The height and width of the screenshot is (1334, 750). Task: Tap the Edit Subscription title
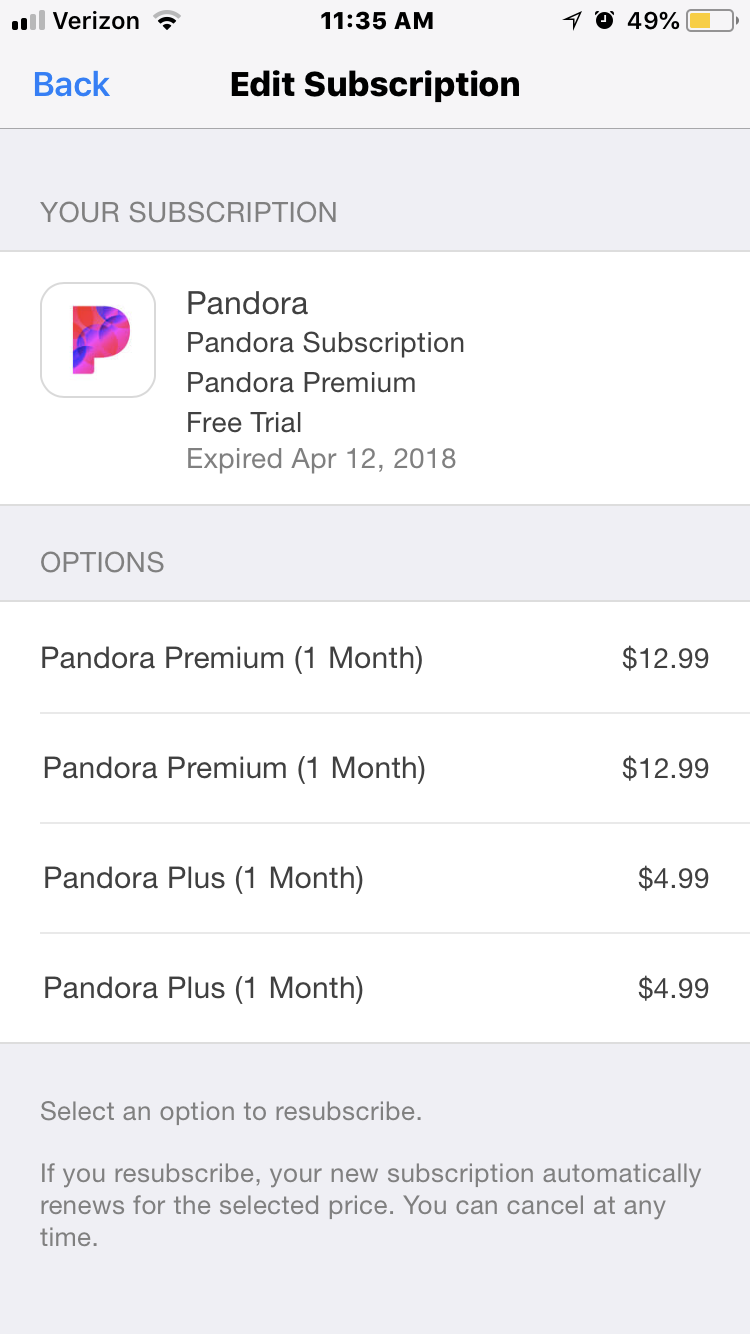pyautogui.click(x=375, y=84)
